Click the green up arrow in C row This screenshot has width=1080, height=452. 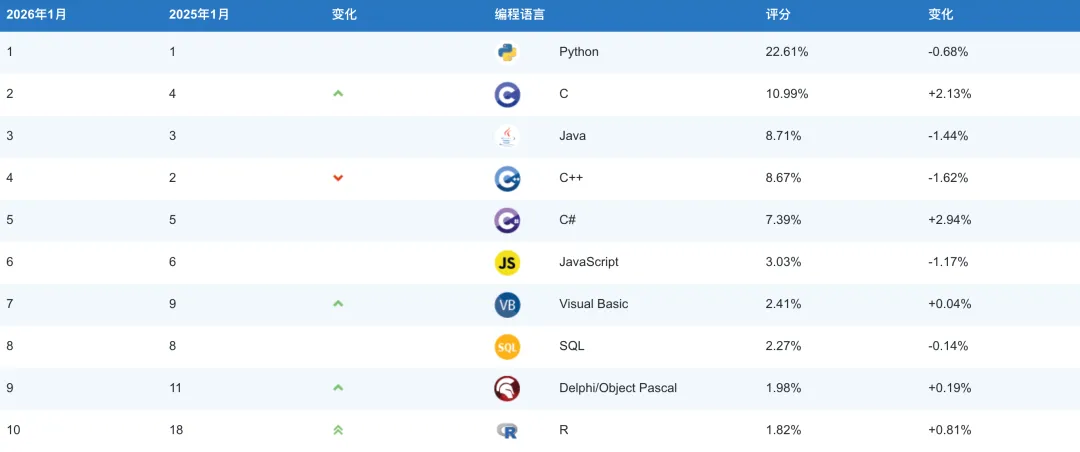[338, 94]
